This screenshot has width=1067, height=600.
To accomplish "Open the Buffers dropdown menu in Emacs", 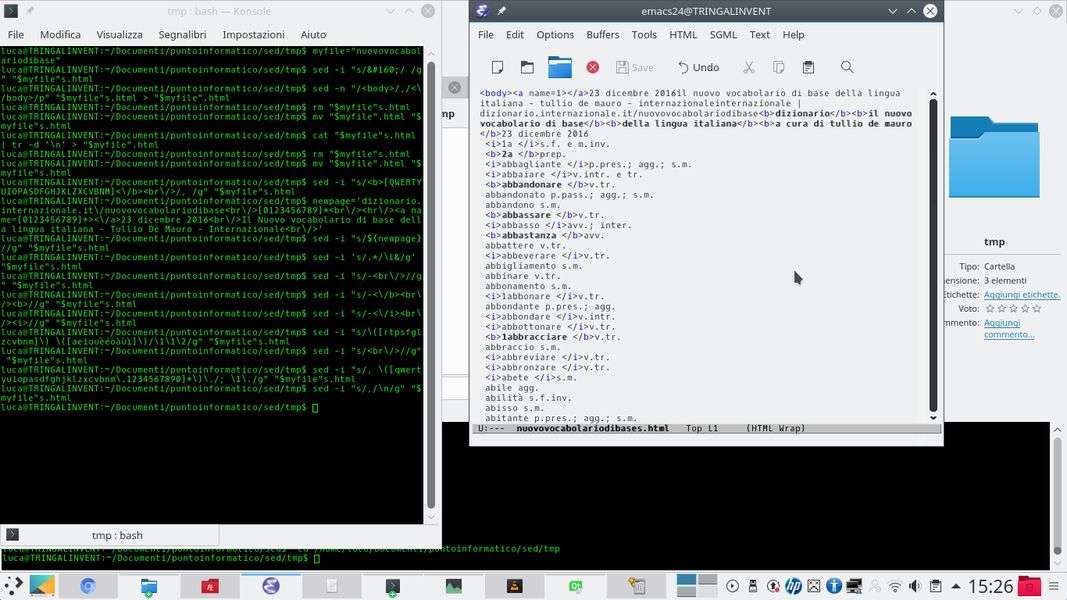I will coord(602,34).
